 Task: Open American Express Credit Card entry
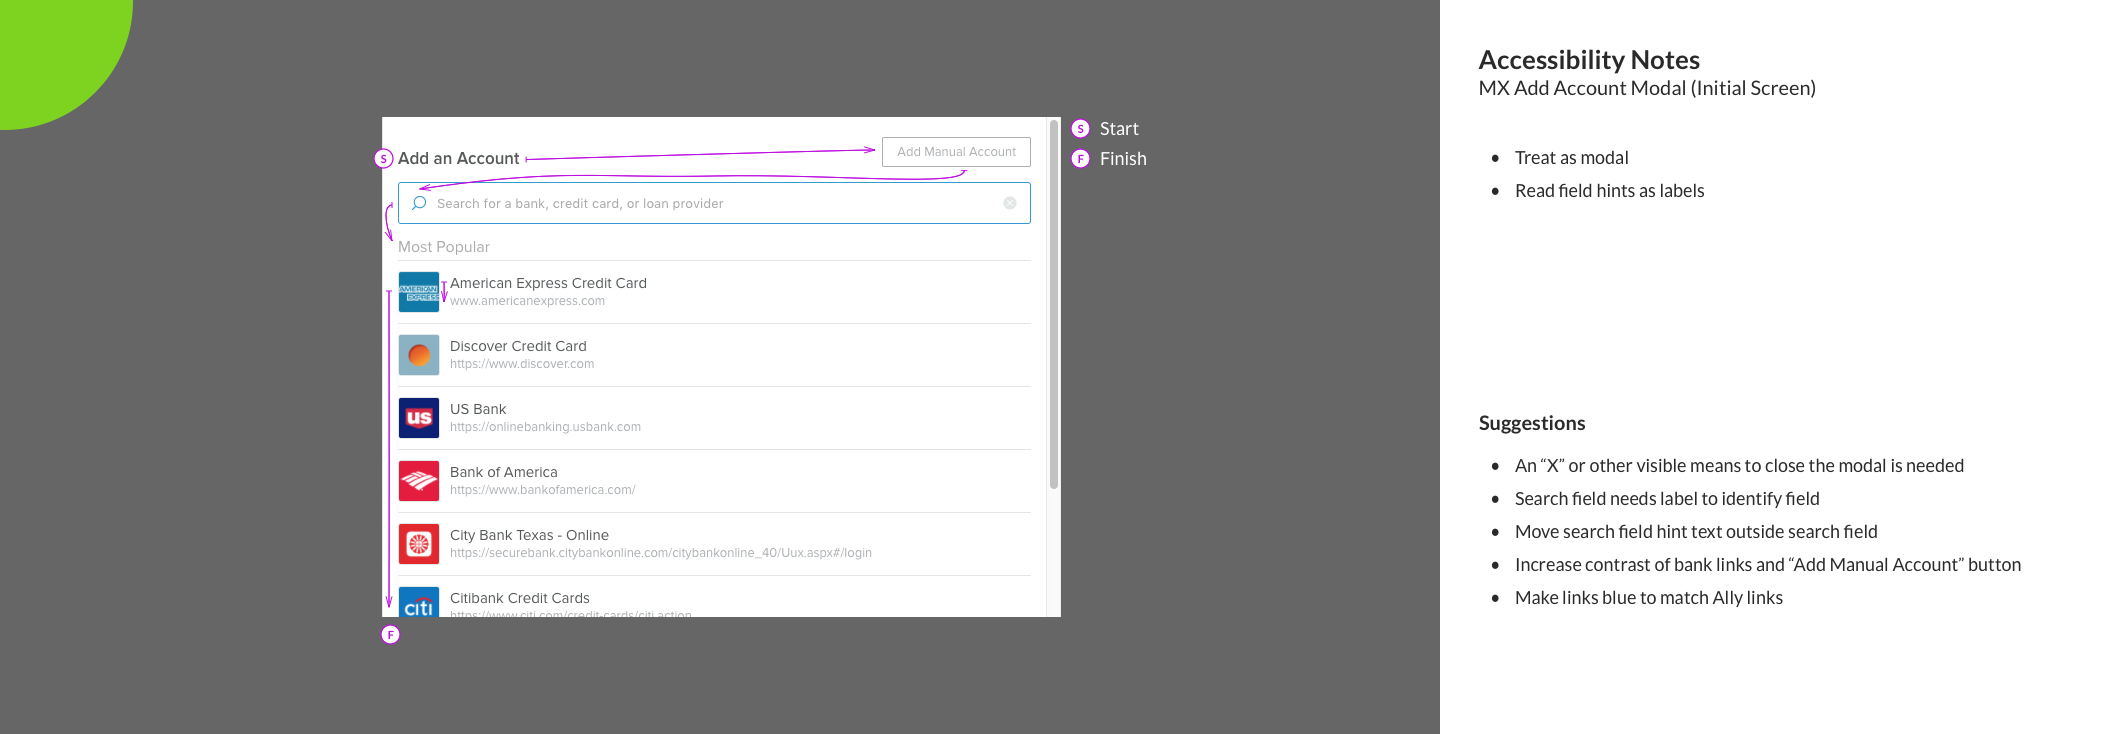point(548,283)
